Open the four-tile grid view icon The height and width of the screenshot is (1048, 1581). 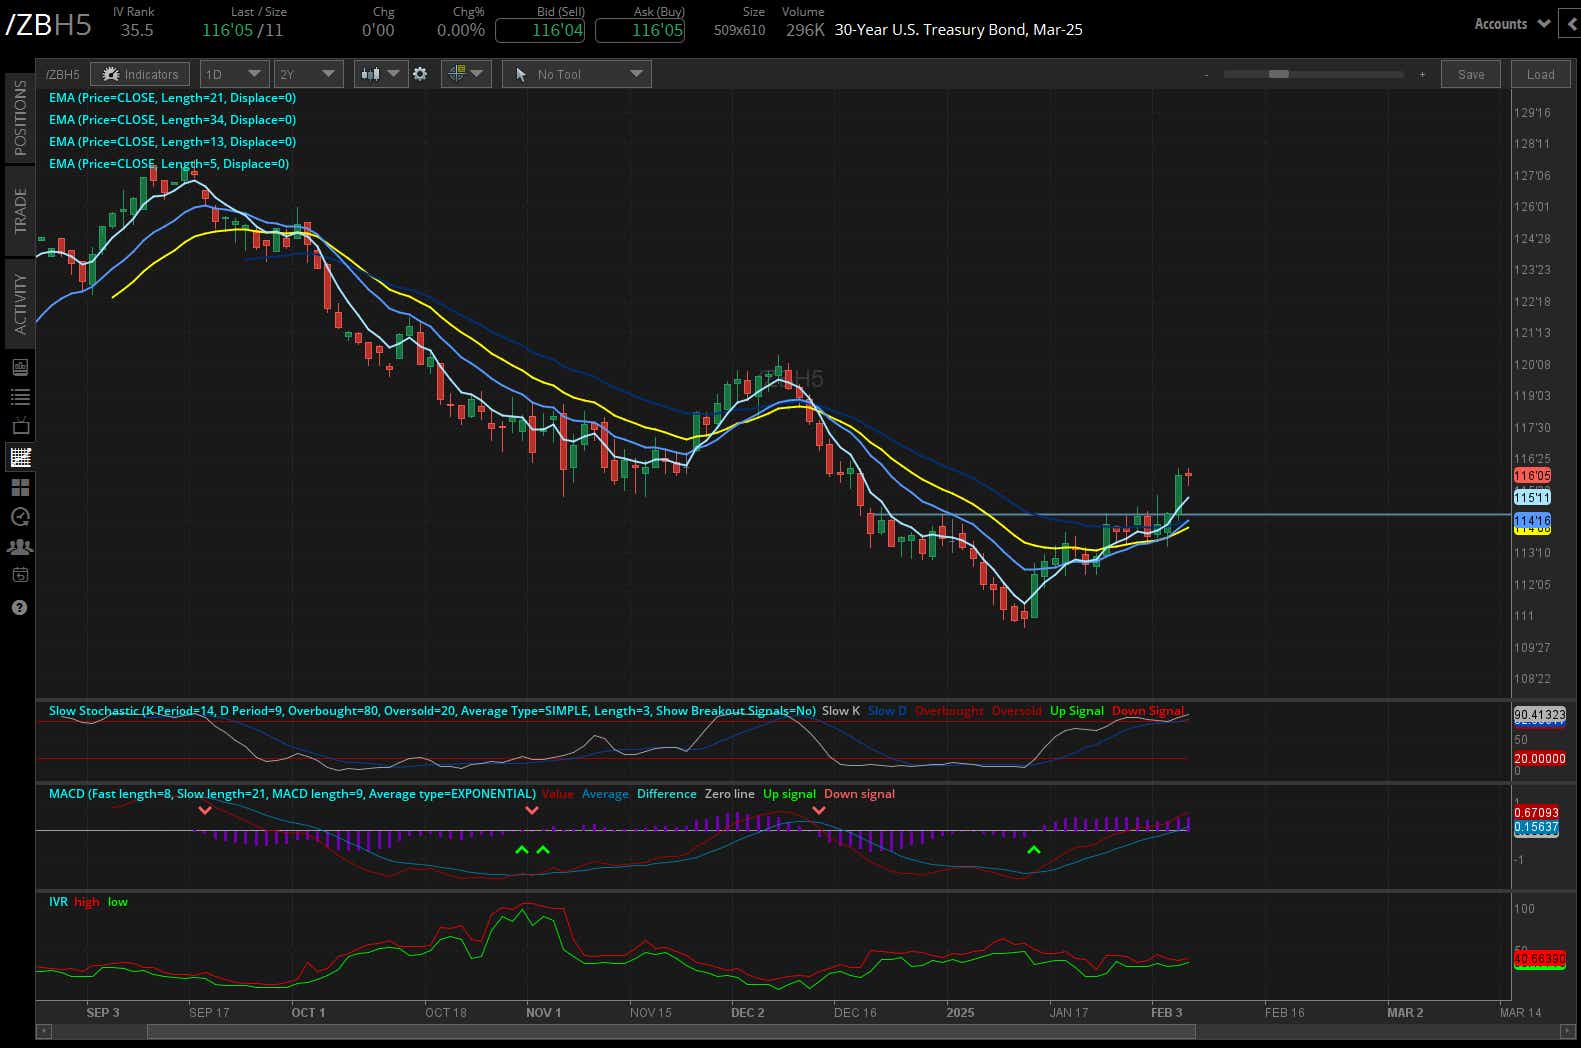(x=20, y=488)
